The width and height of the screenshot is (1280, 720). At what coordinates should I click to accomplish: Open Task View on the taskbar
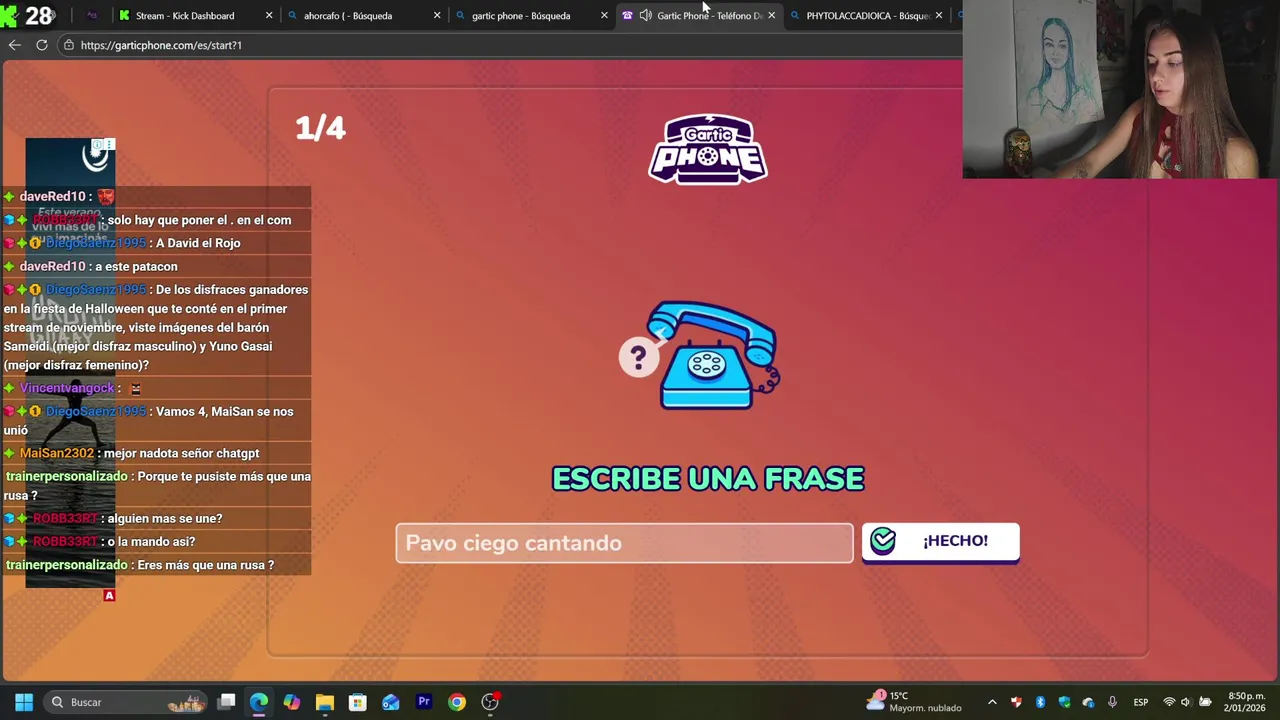pos(227,702)
